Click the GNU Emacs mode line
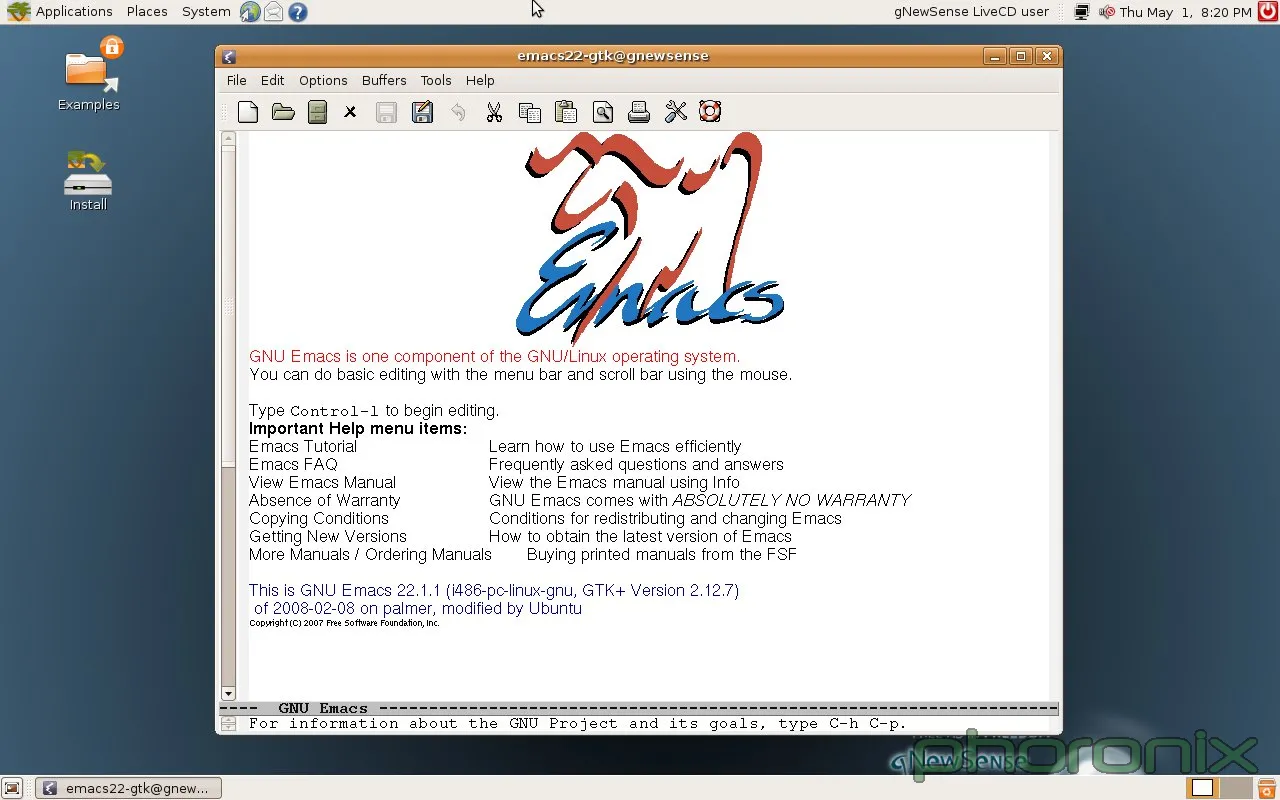This screenshot has height=800, width=1280. tap(639, 708)
